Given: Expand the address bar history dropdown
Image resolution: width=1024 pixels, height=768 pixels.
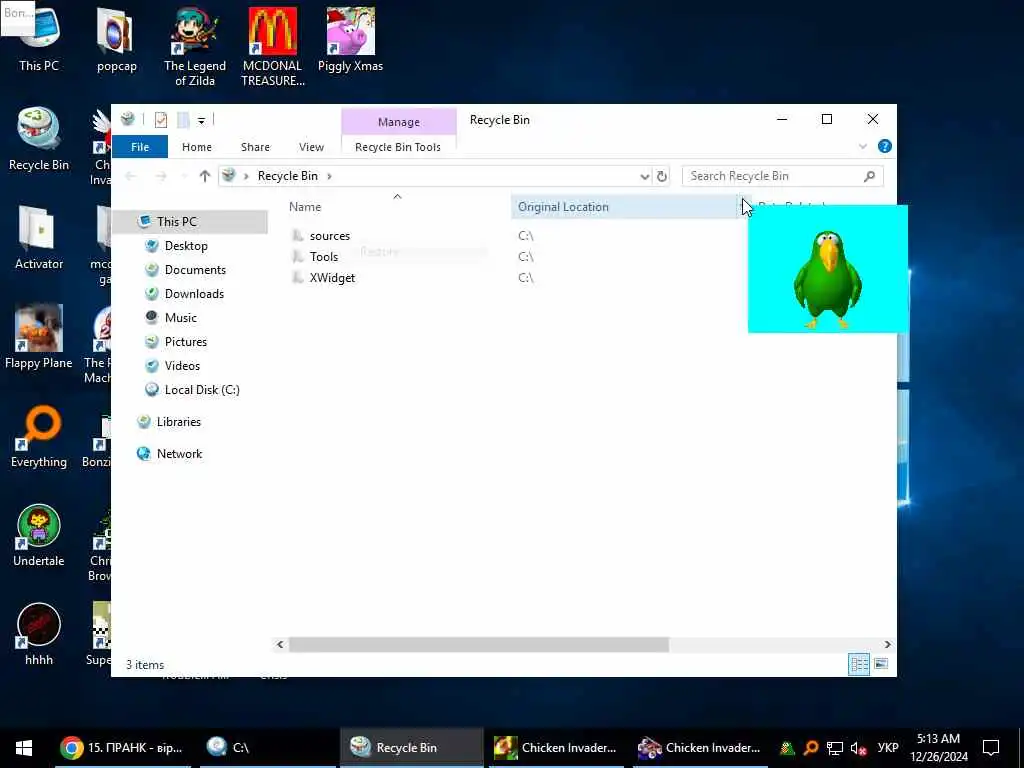Looking at the screenshot, I should tap(645, 176).
